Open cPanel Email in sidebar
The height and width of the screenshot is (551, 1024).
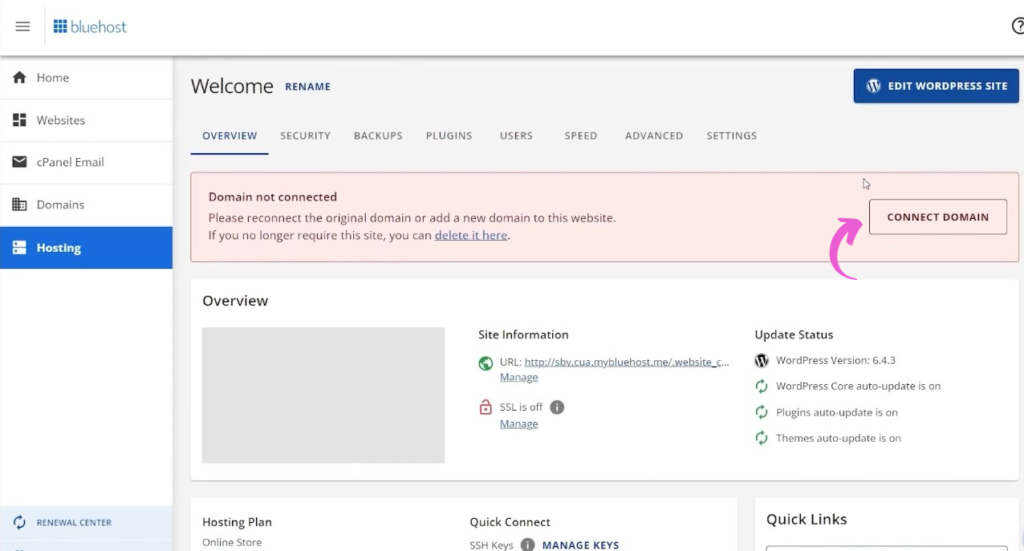(x=86, y=162)
